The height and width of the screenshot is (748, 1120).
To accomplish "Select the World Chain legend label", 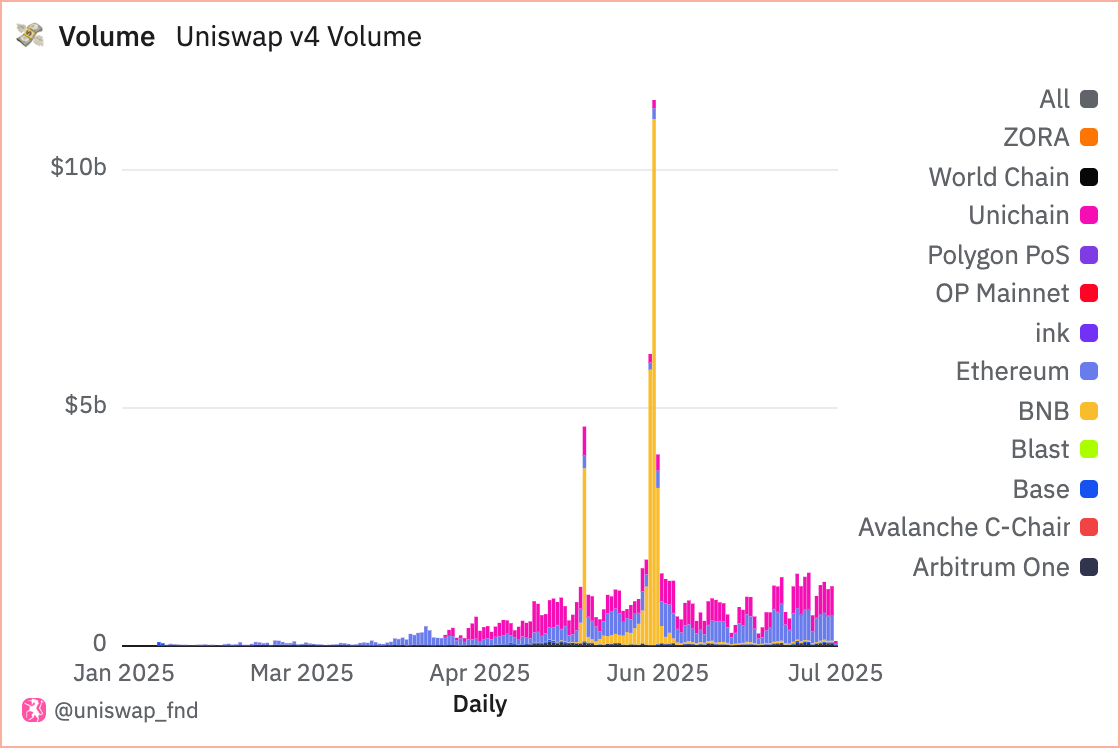I will click(x=999, y=176).
